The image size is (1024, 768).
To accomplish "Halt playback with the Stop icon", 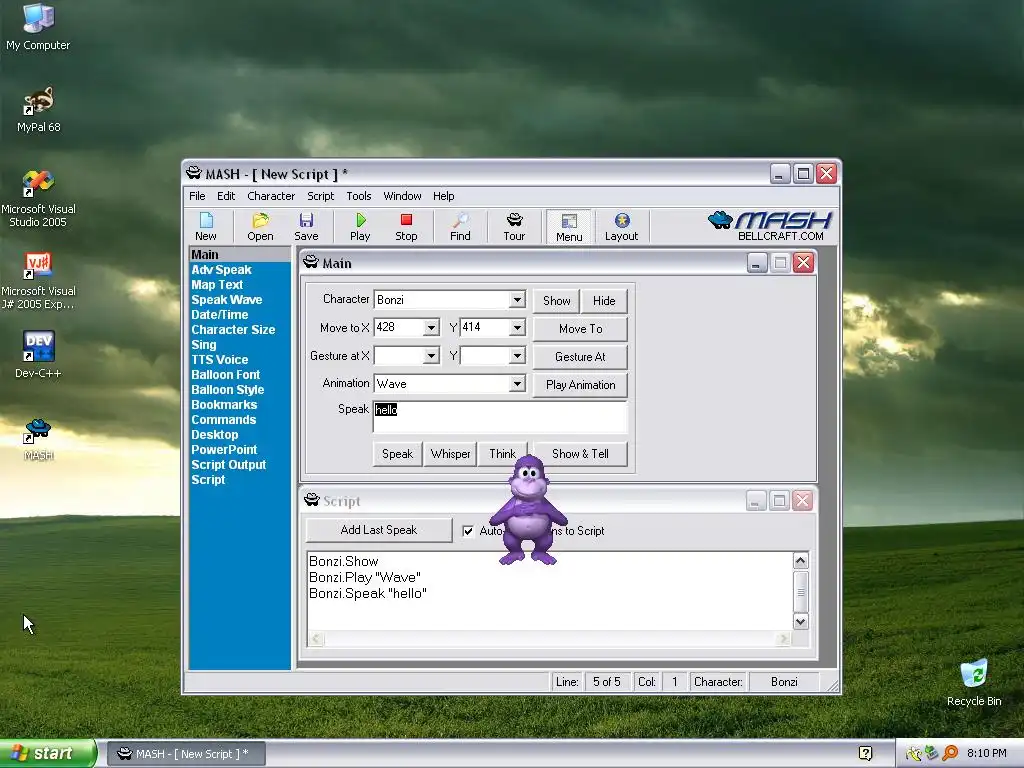I will click(406, 227).
